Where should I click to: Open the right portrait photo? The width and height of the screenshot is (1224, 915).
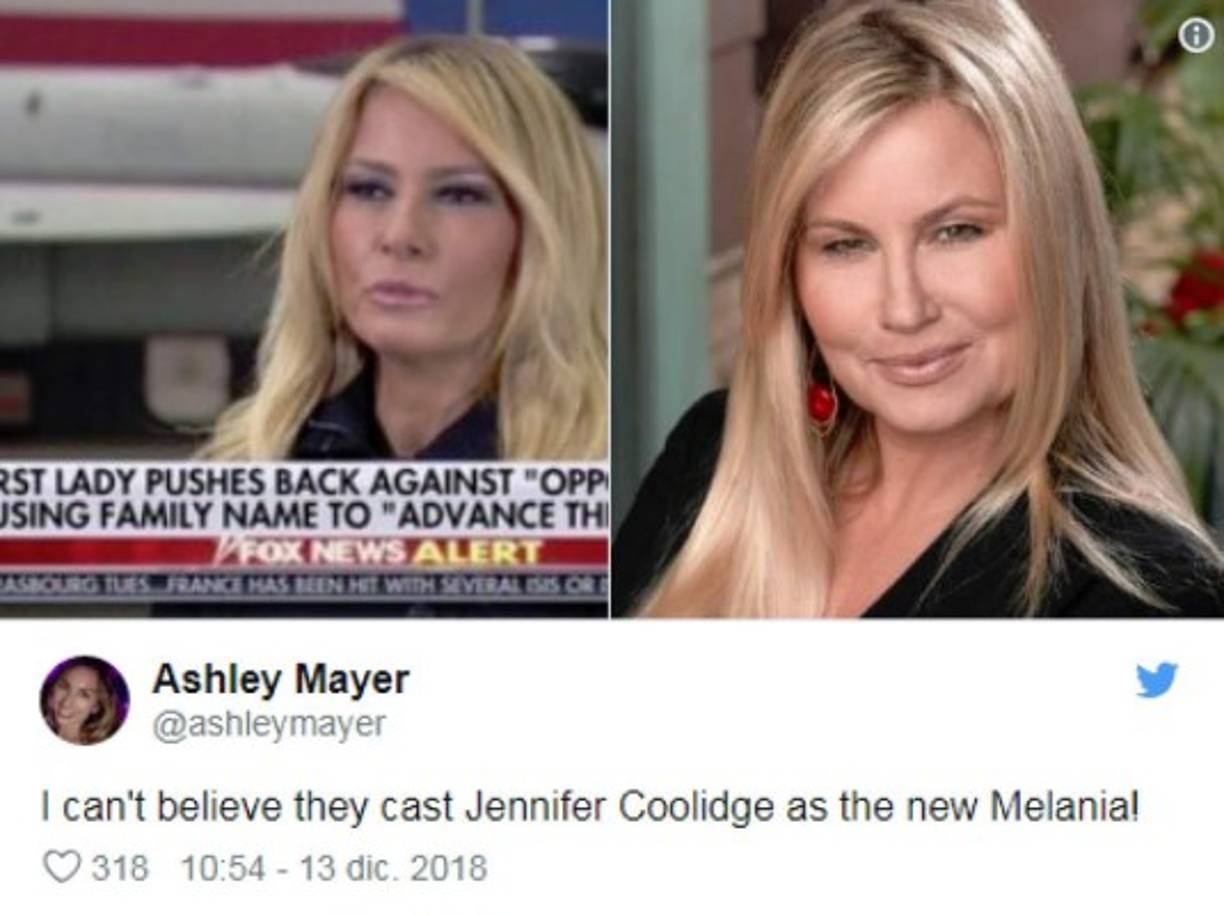pos(918,308)
